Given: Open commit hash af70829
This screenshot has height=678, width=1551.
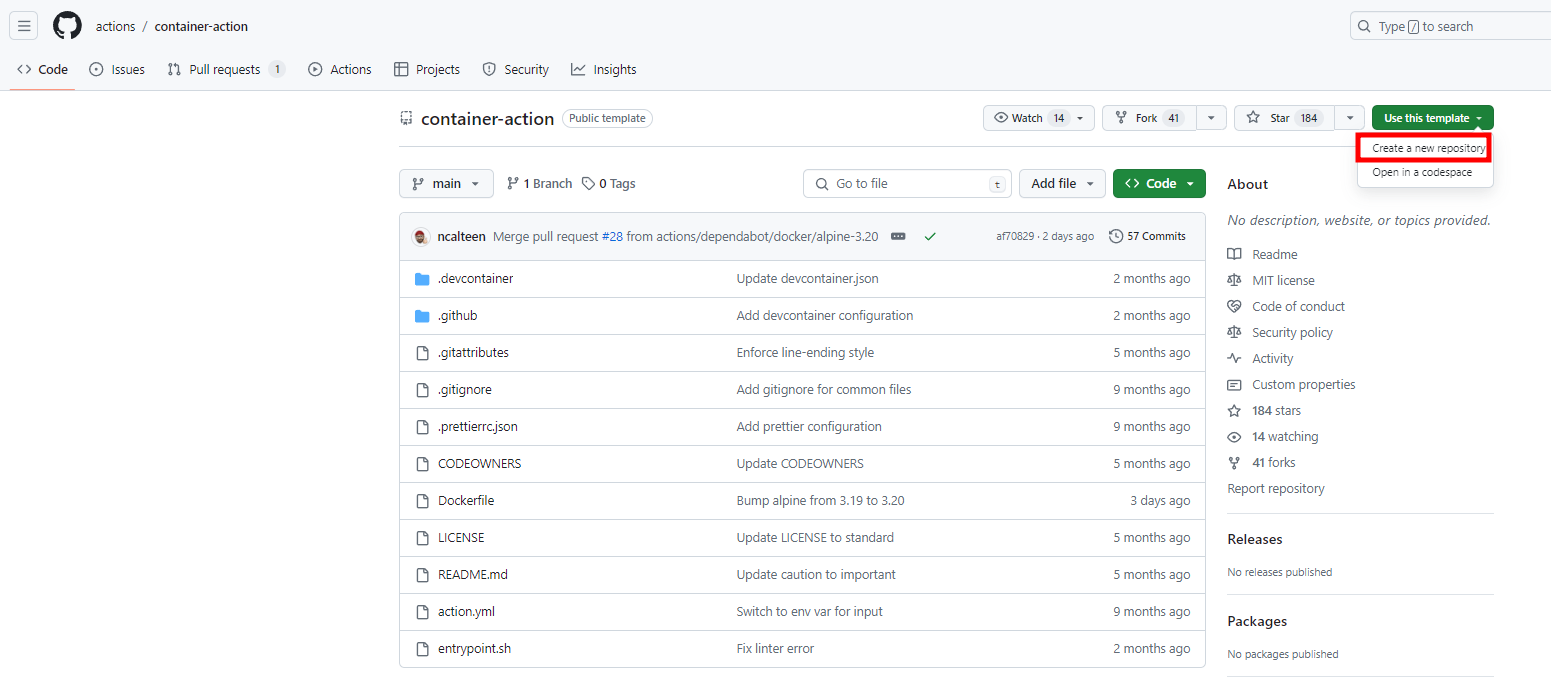Looking at the screenshot, I should click(x=1015, y=237).
